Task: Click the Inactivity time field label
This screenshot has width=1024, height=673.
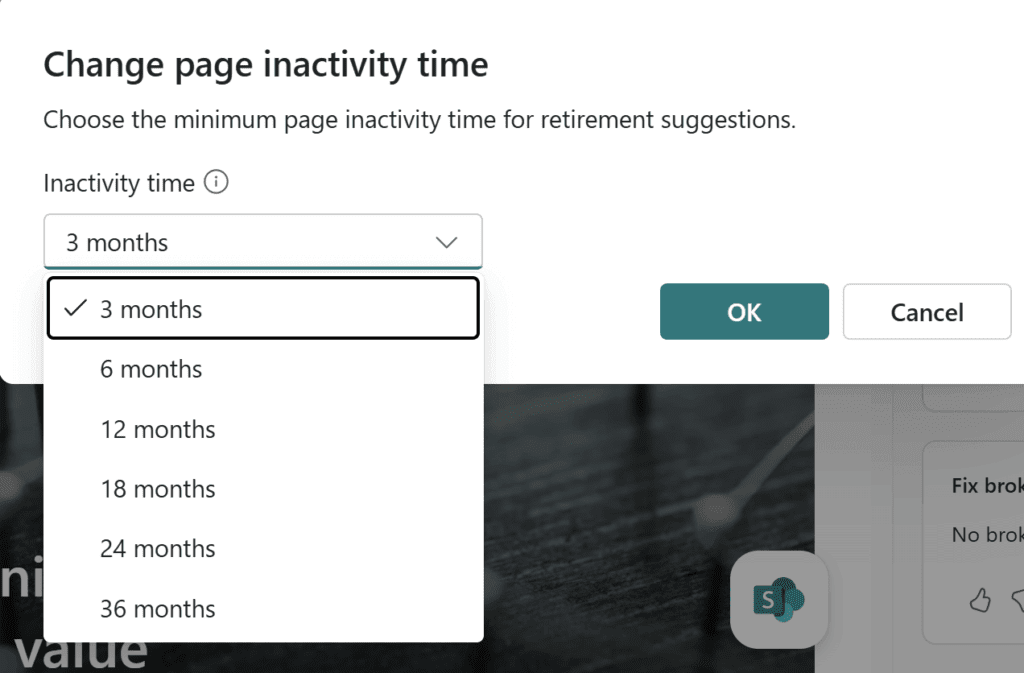Action: pos(119,183)
